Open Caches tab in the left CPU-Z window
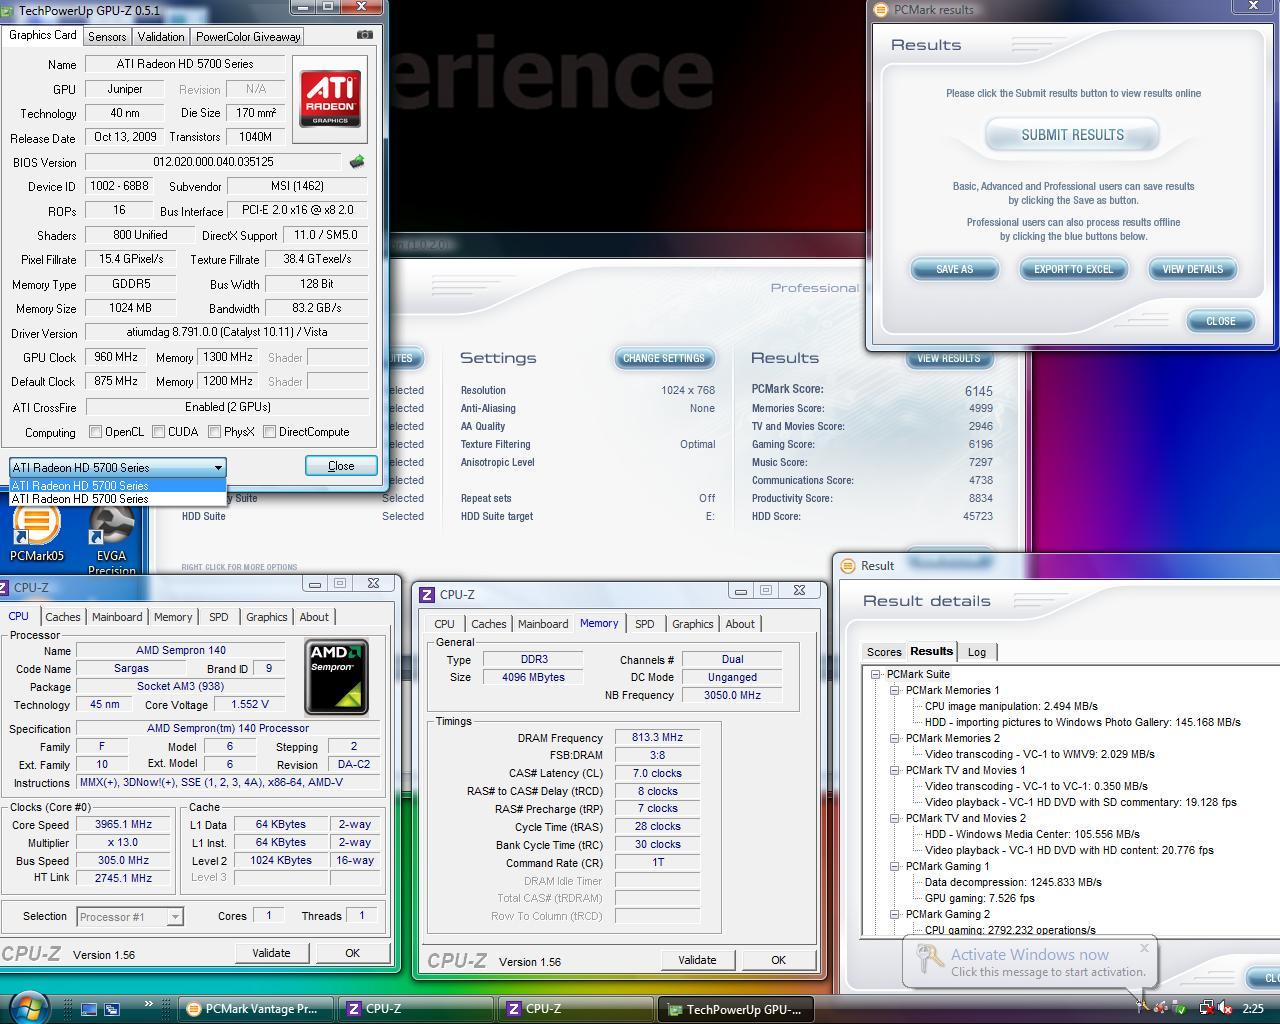Image resolution: width=1280 pixels, height=1024 pixels. click(x=62, y=617)
